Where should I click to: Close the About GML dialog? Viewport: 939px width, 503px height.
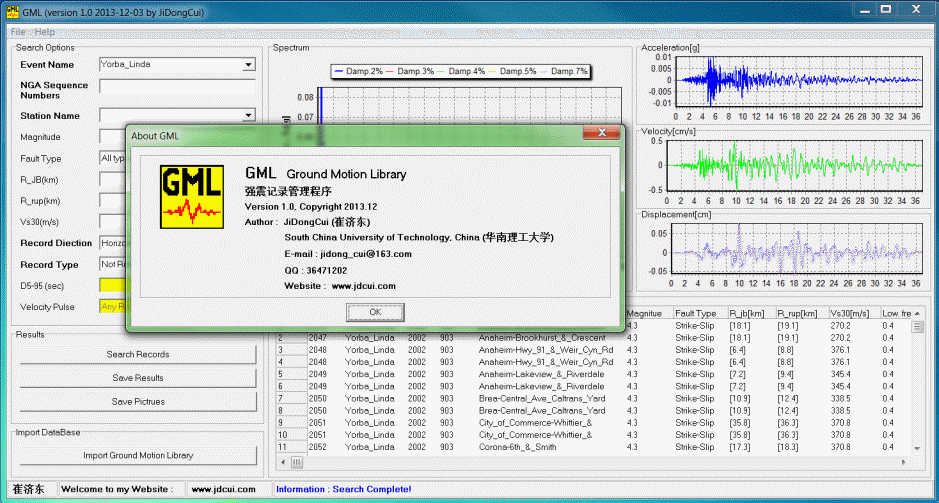[601, 132]
